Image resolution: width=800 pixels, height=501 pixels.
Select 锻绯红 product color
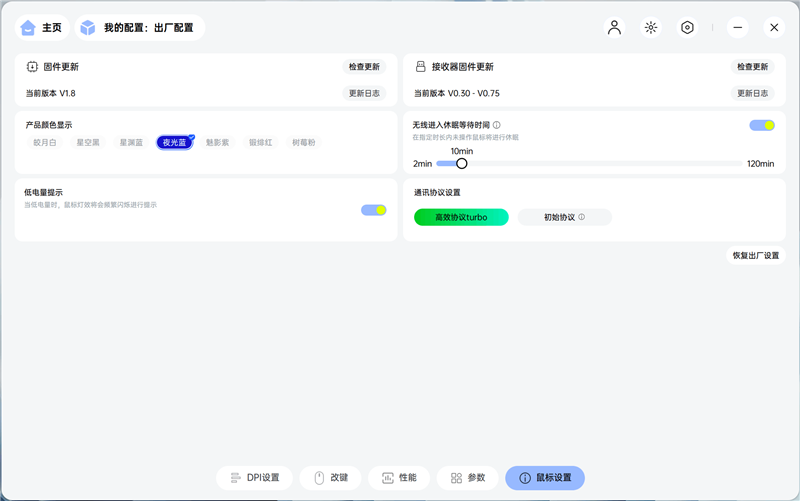click(x=261, y=142)
